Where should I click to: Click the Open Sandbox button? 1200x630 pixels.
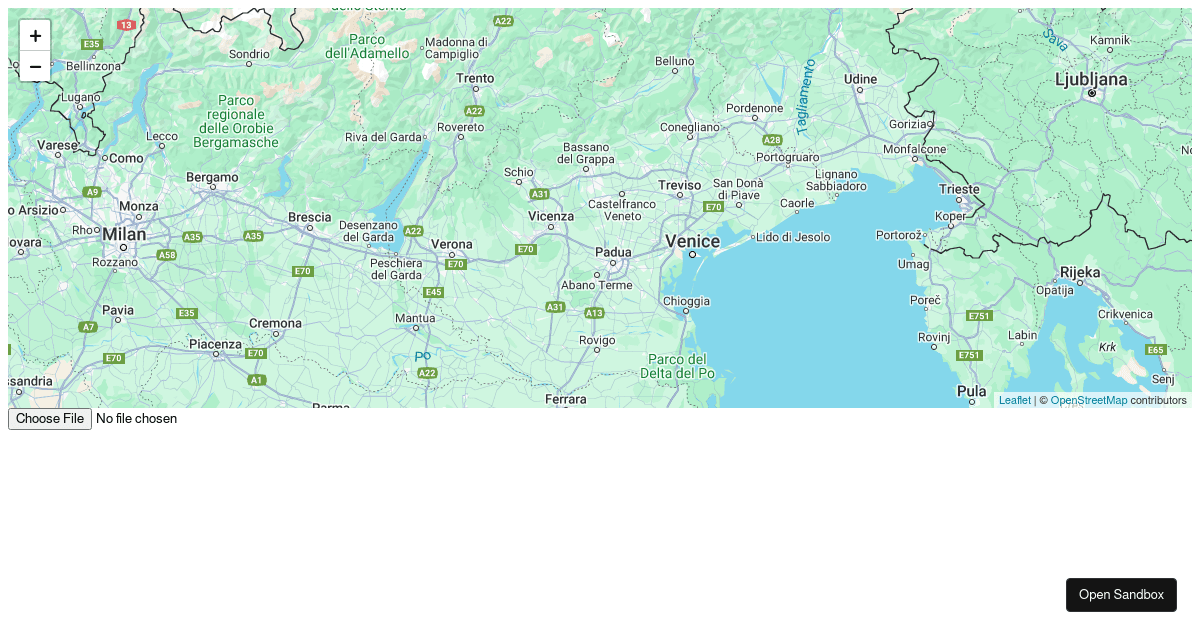coord(1121,595)
